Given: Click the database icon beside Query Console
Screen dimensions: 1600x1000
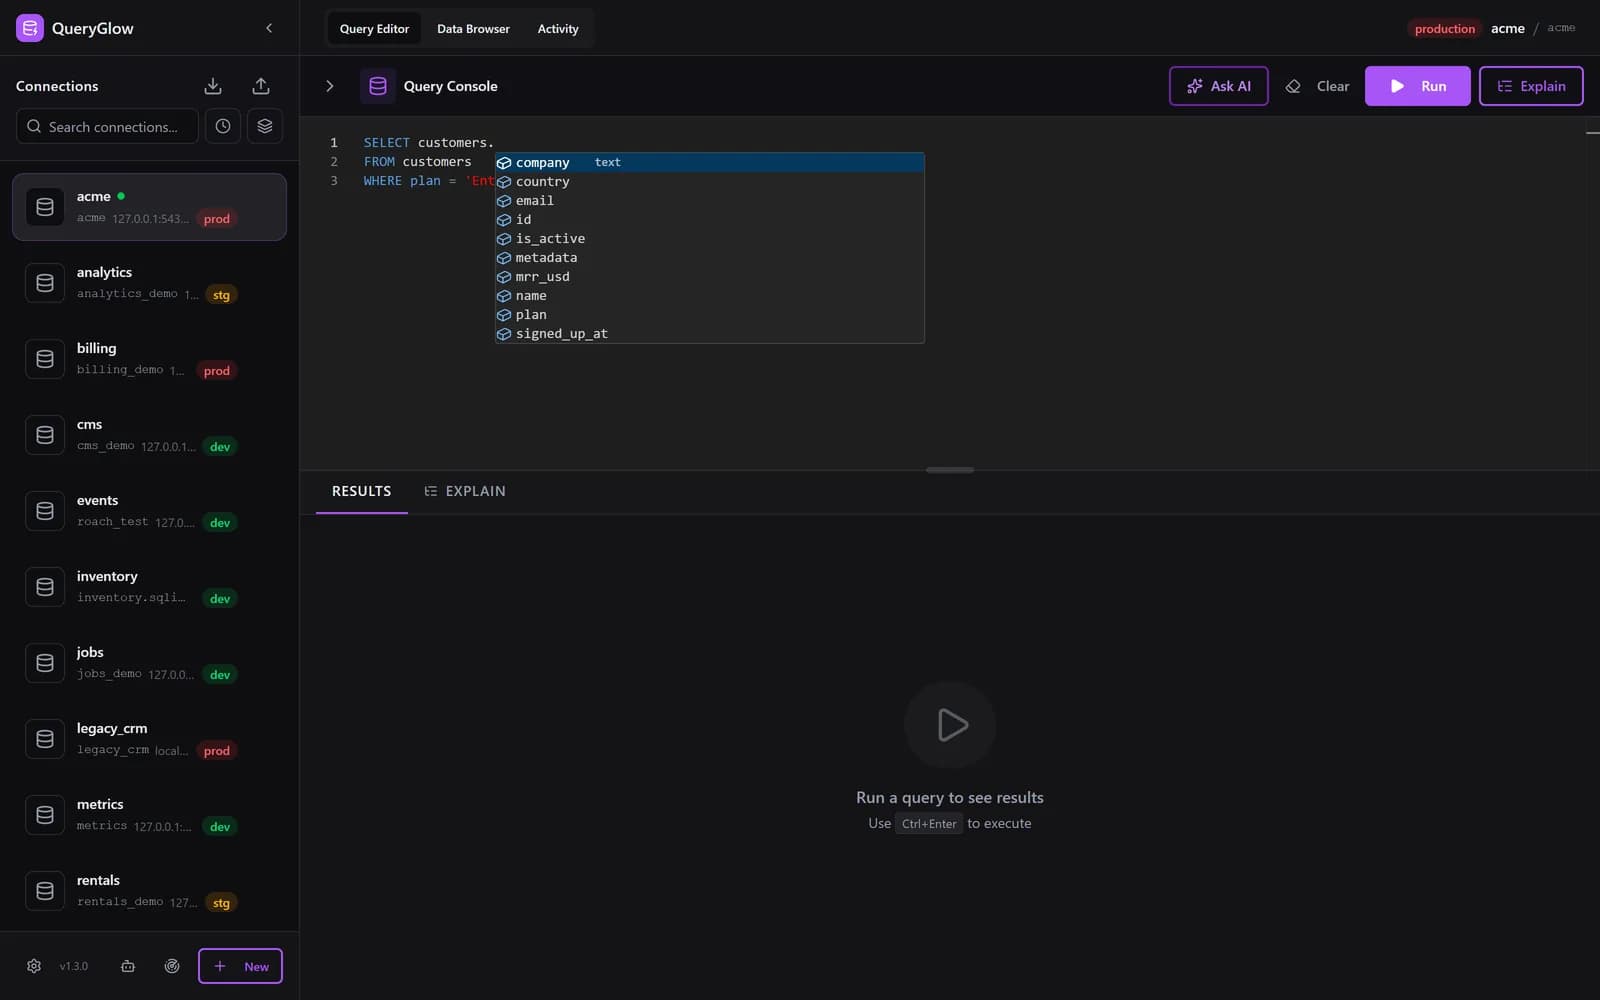Looking at the screenshot, I should tap(378, 86).
